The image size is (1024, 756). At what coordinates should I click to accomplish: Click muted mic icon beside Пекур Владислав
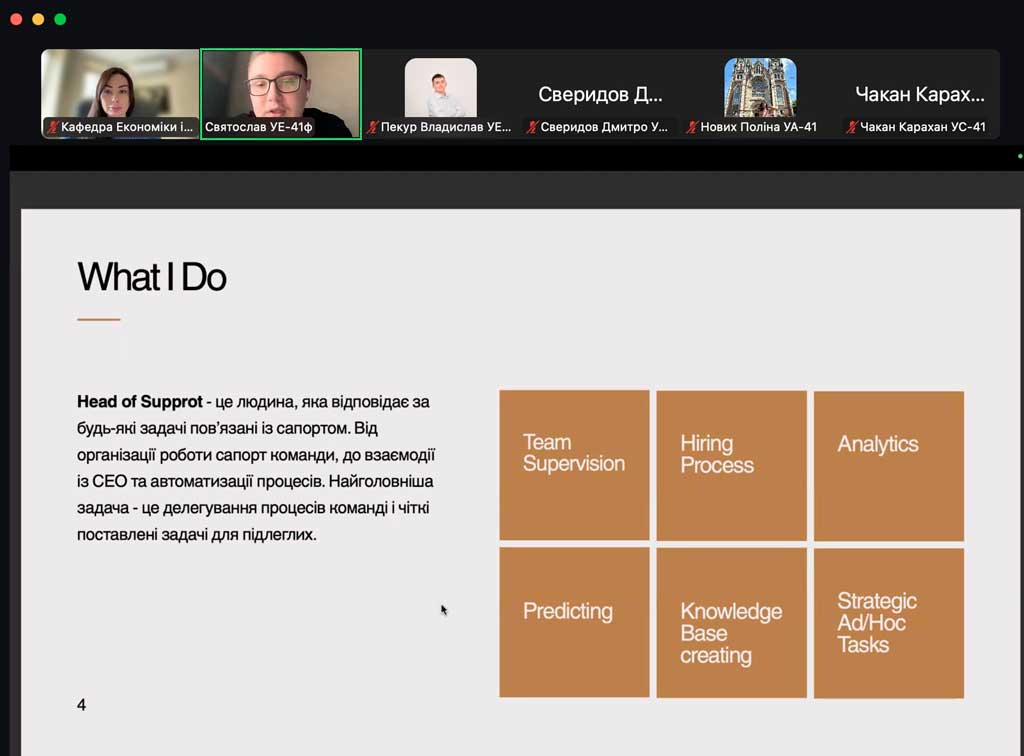(373, 128)
